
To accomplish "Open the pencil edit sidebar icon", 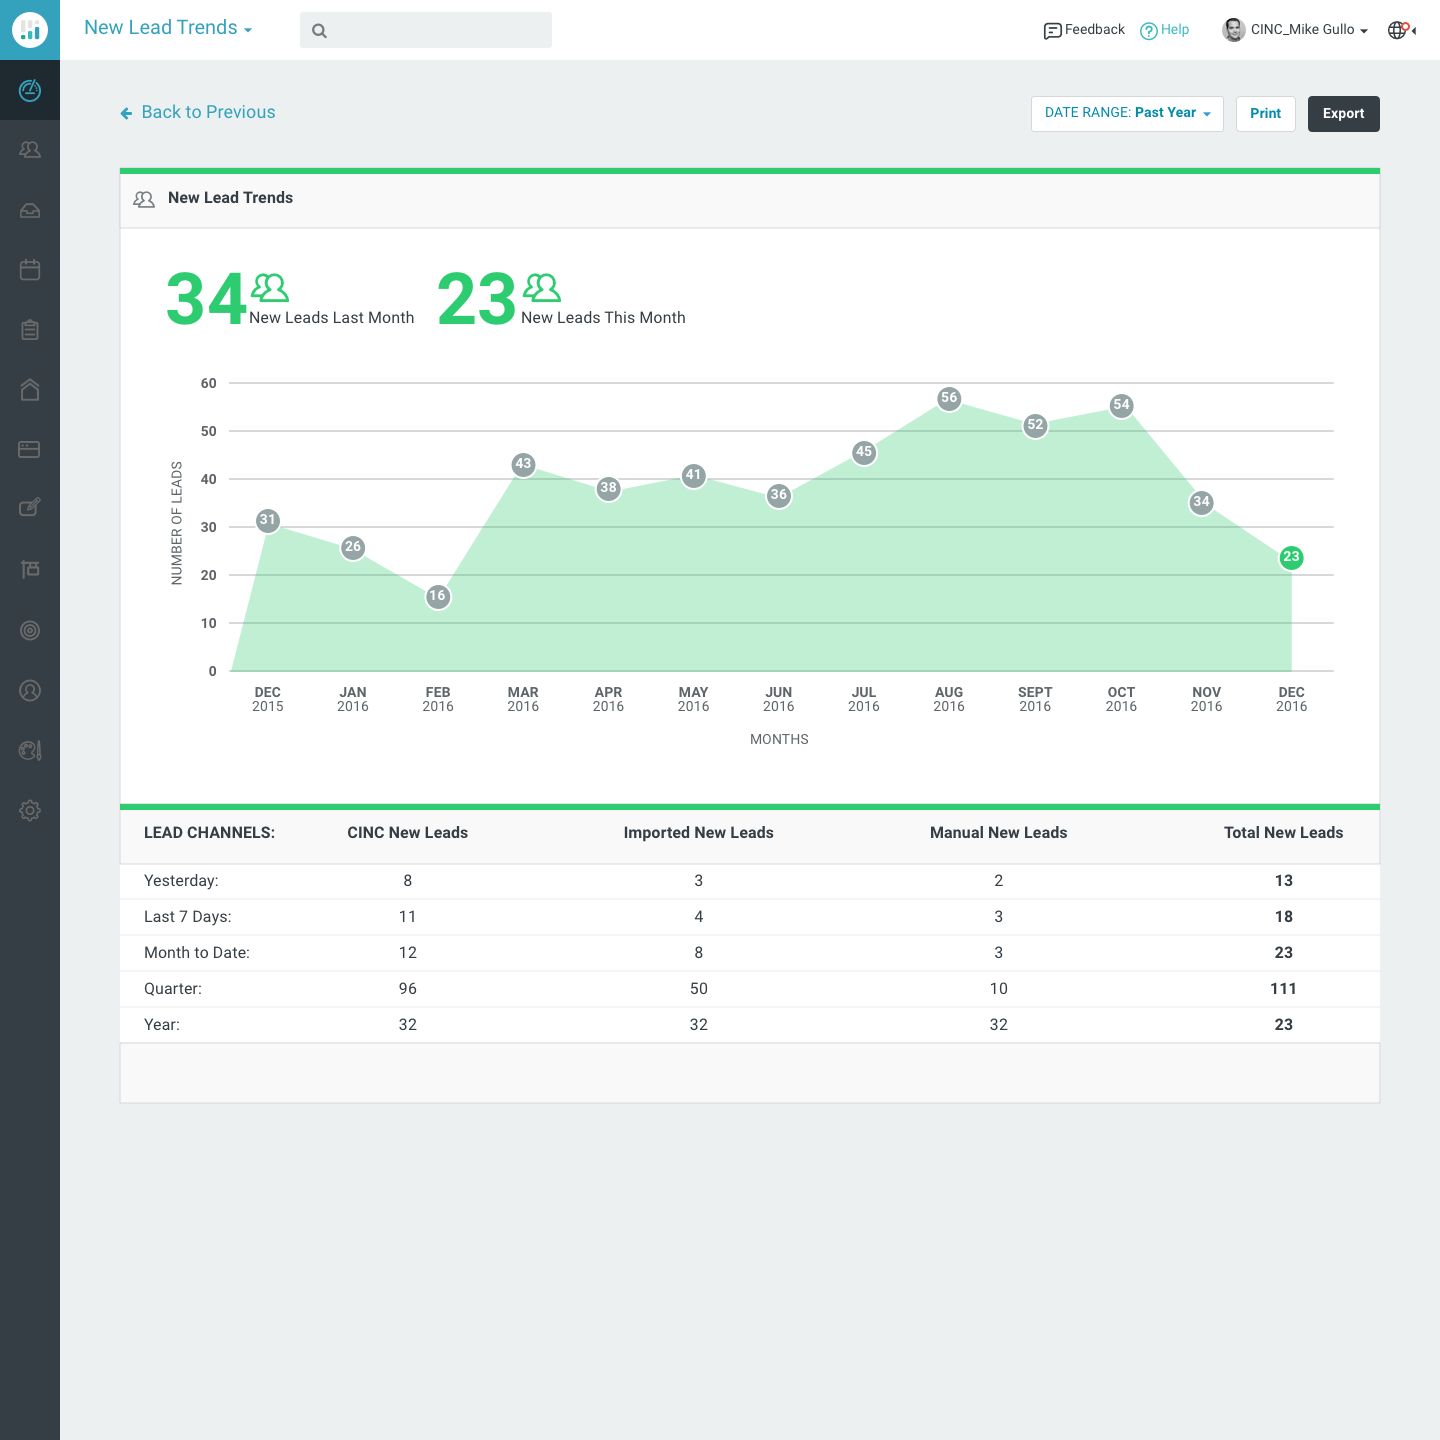I will (x=30, y=508).
